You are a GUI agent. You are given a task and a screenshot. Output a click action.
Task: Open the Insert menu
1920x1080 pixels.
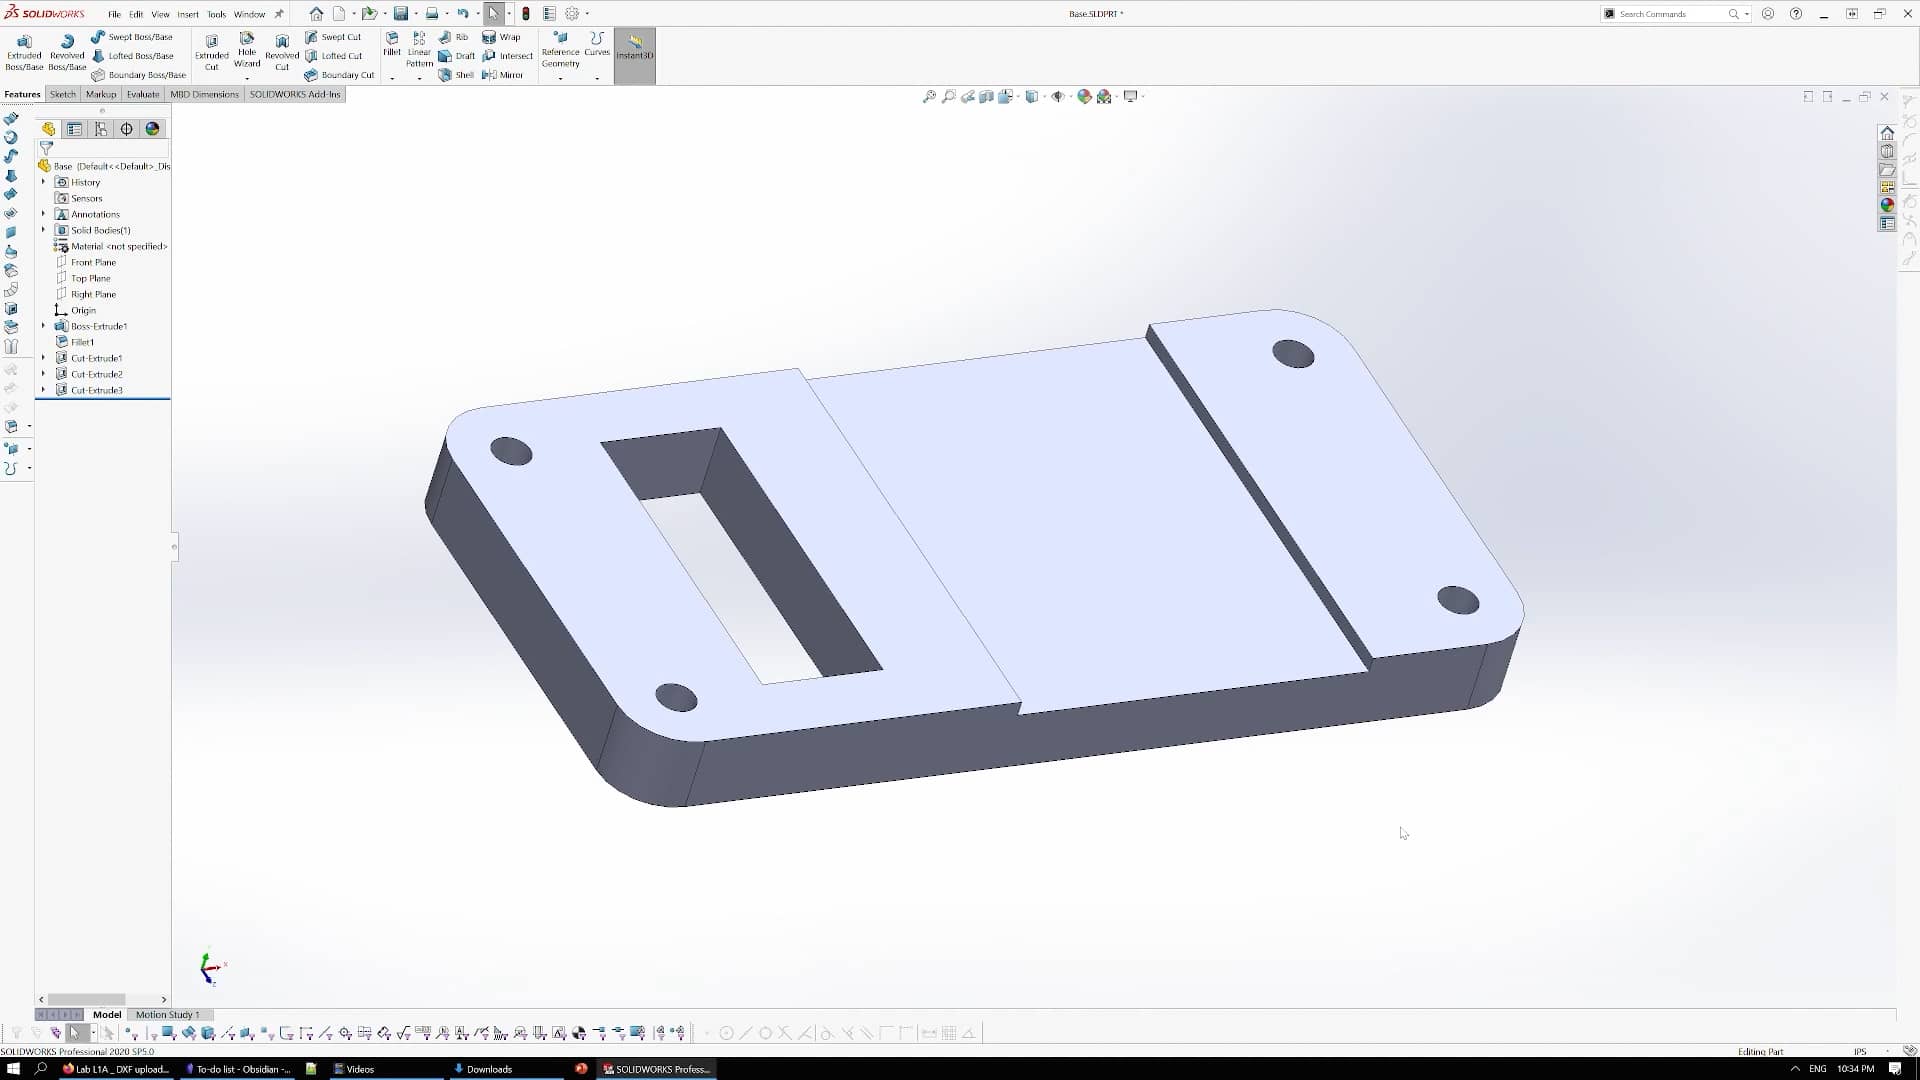(x=188, y=14)
